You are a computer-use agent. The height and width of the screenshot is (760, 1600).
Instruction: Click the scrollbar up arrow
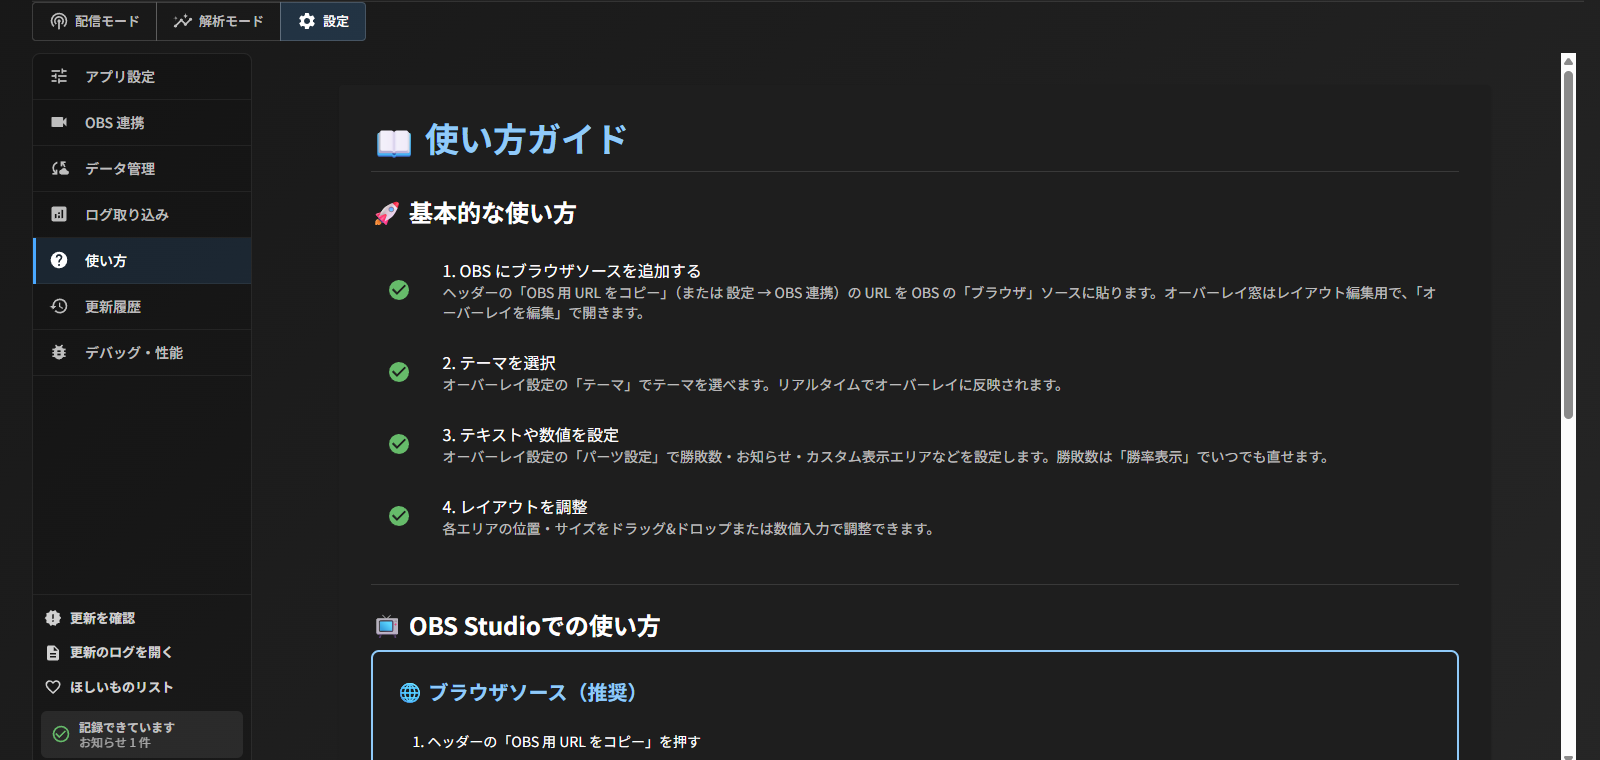click(x=1569, y=61)
